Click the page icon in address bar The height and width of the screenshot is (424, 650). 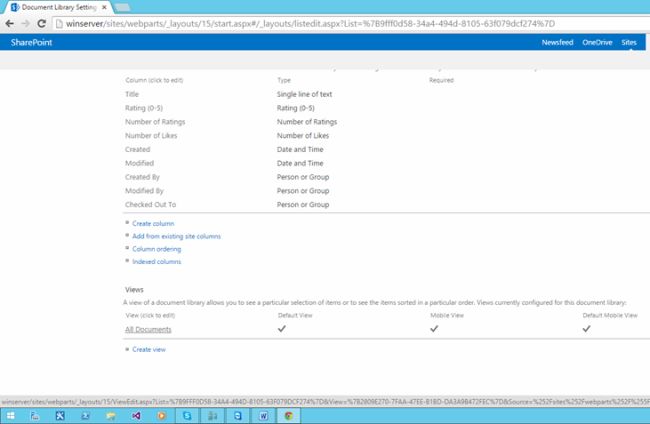(59, 24)
